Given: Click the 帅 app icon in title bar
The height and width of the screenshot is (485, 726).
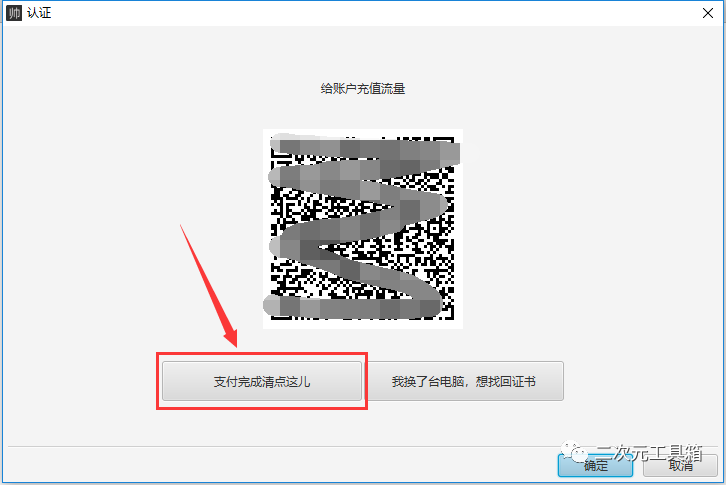Looking at the screenshot, I should [x=14, y=13].
